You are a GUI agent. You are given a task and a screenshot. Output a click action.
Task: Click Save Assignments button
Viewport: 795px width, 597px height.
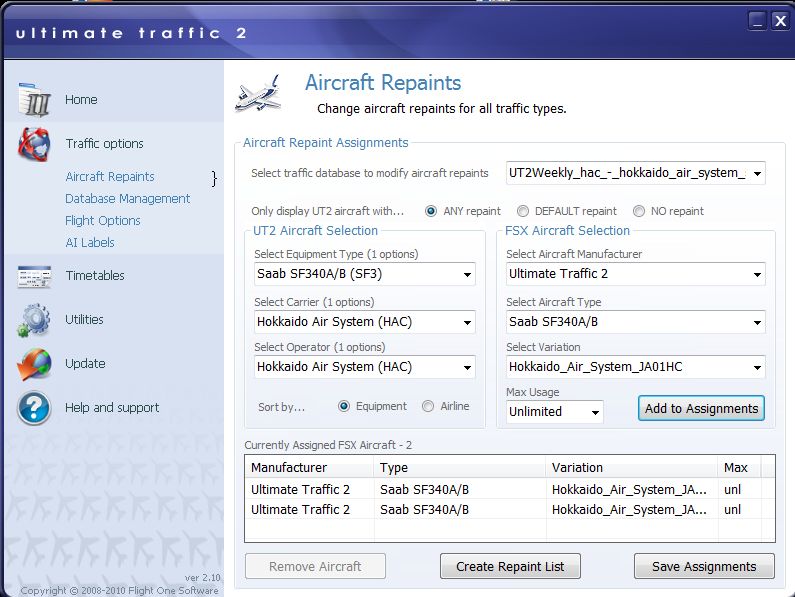pos(704,566)
